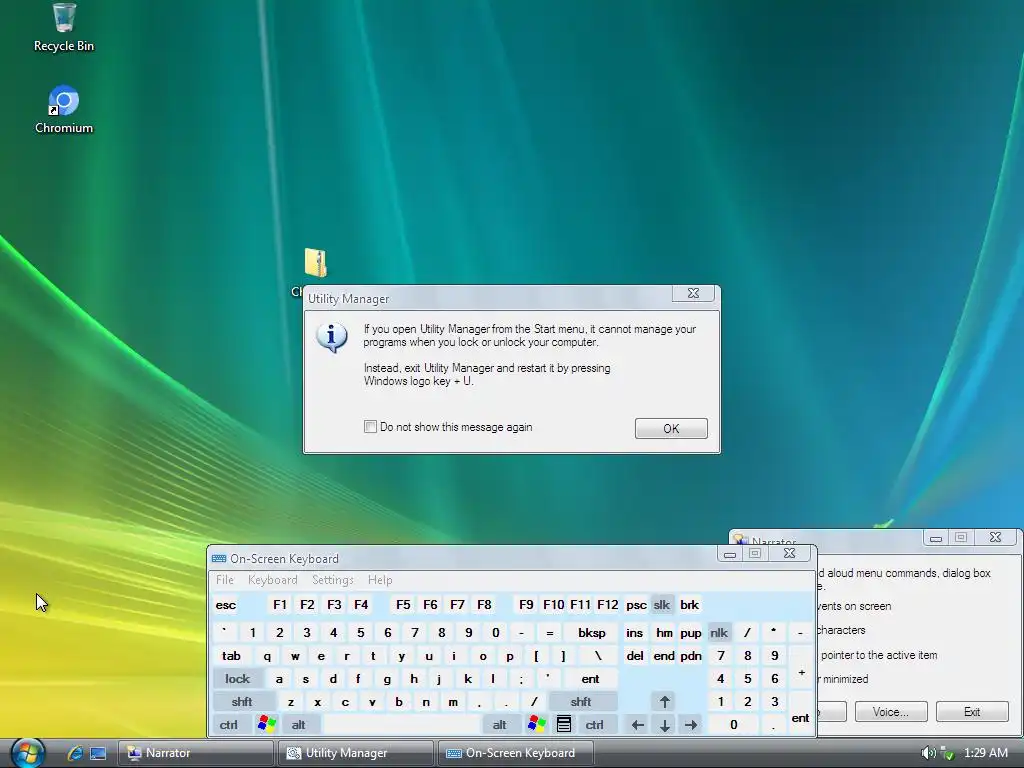Click the network status tray icon
The width and height of the screenshot is (1024, 768).
tap(946, 753)
